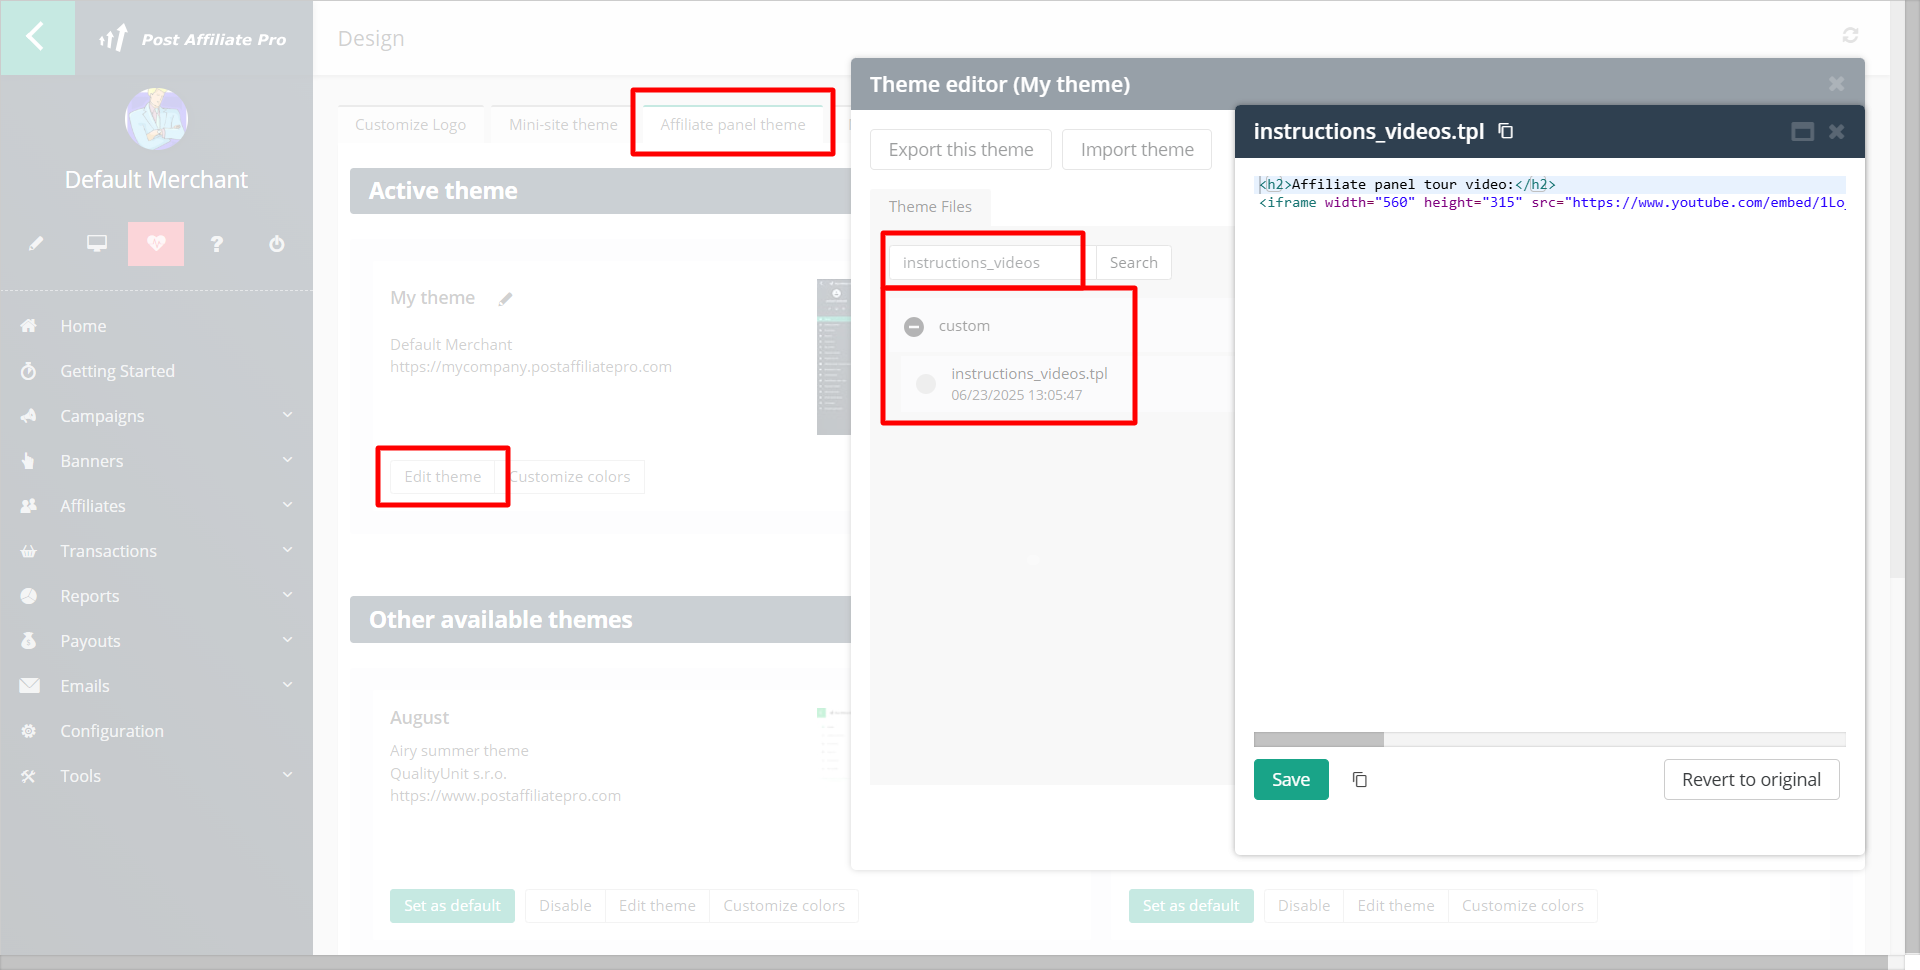
Task: Click the Affiliates people icon
Action: click(x=29, y=506)
